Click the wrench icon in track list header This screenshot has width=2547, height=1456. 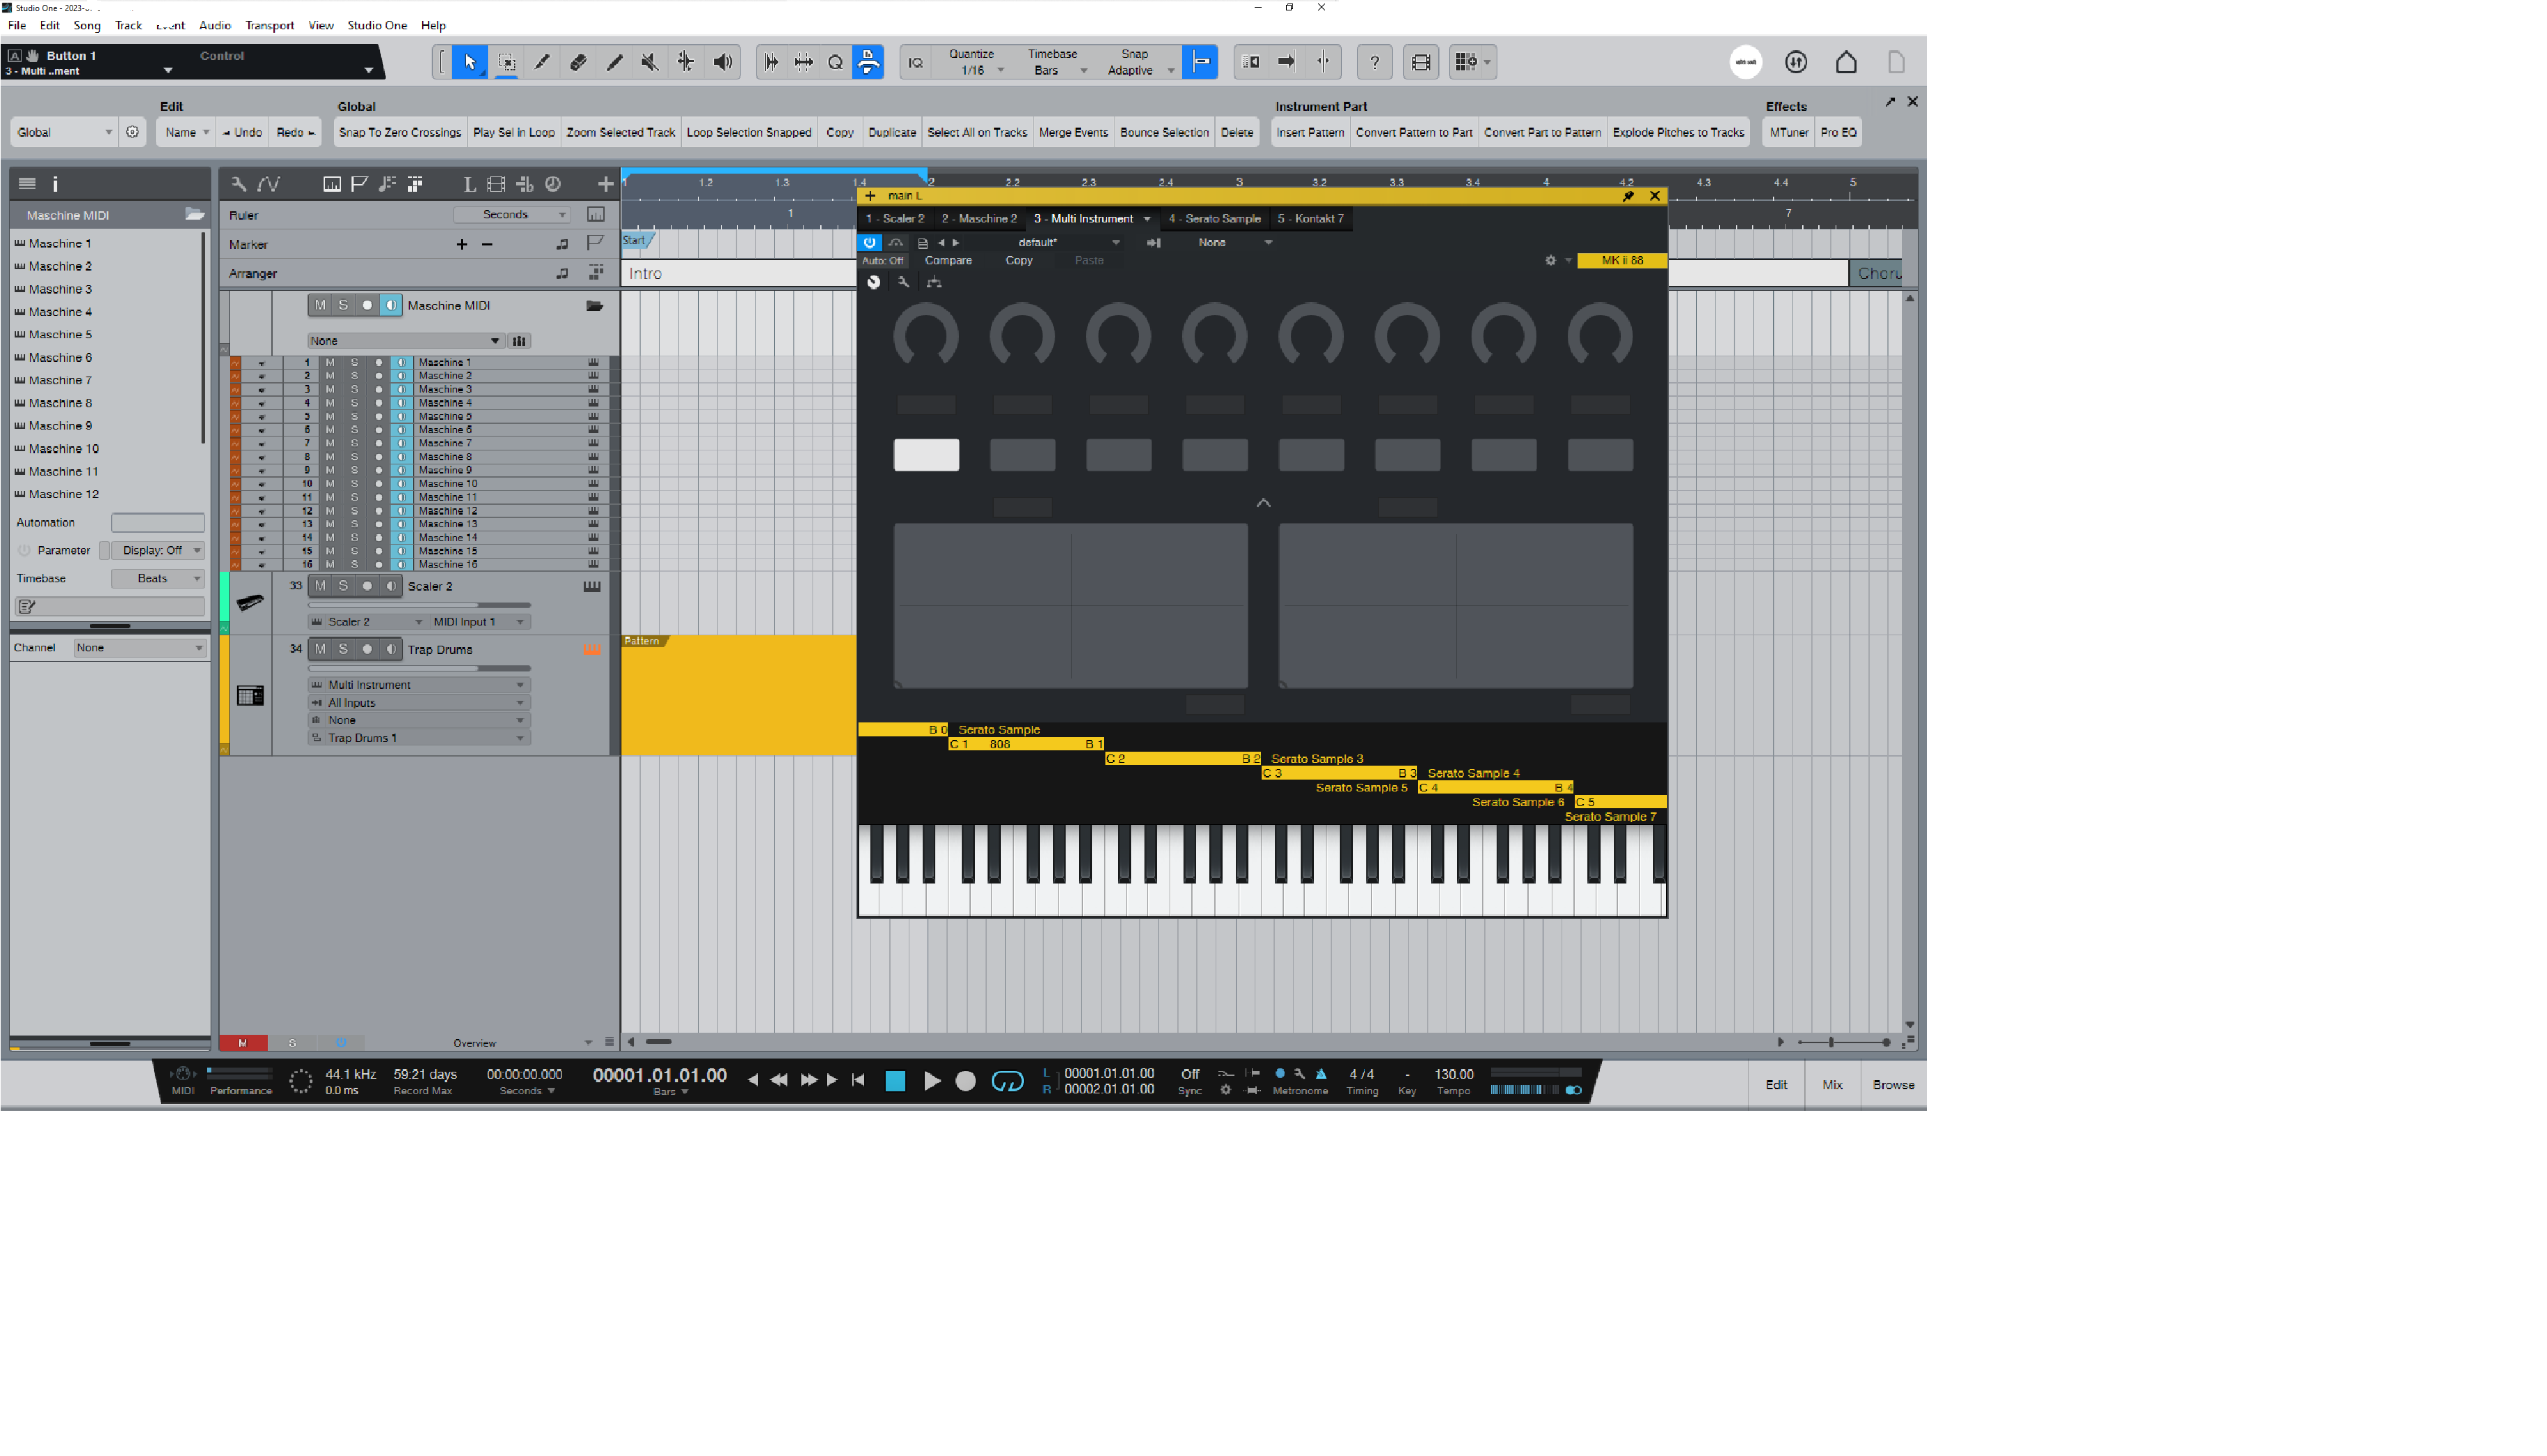238,184
